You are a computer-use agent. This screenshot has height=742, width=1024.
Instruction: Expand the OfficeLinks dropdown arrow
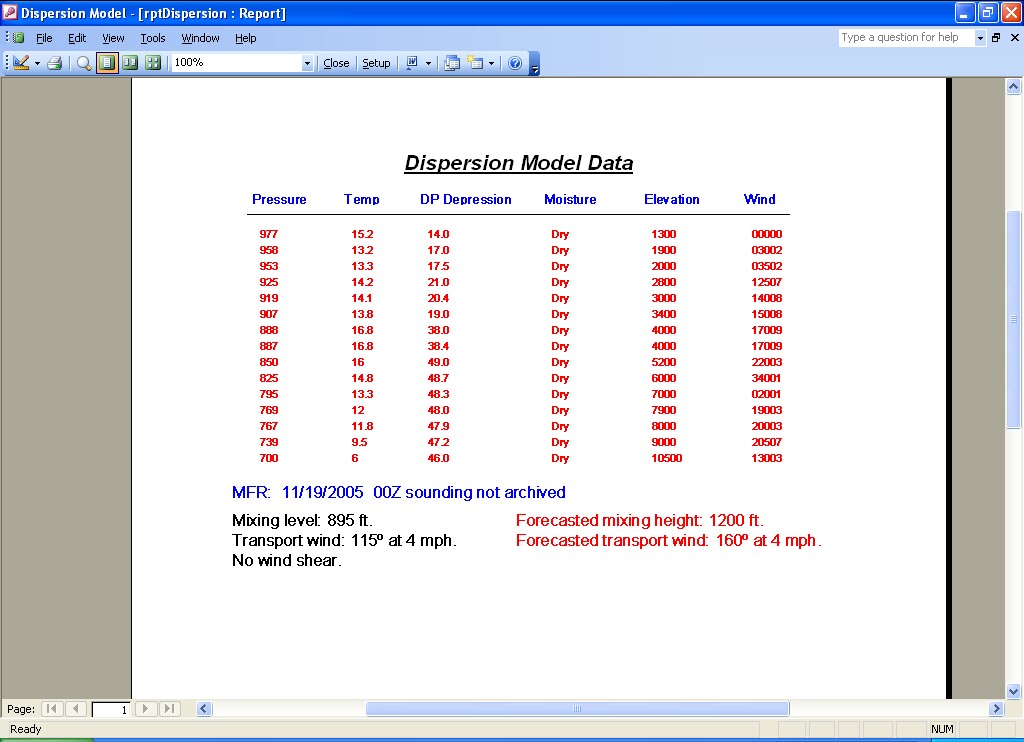point(428,63)
